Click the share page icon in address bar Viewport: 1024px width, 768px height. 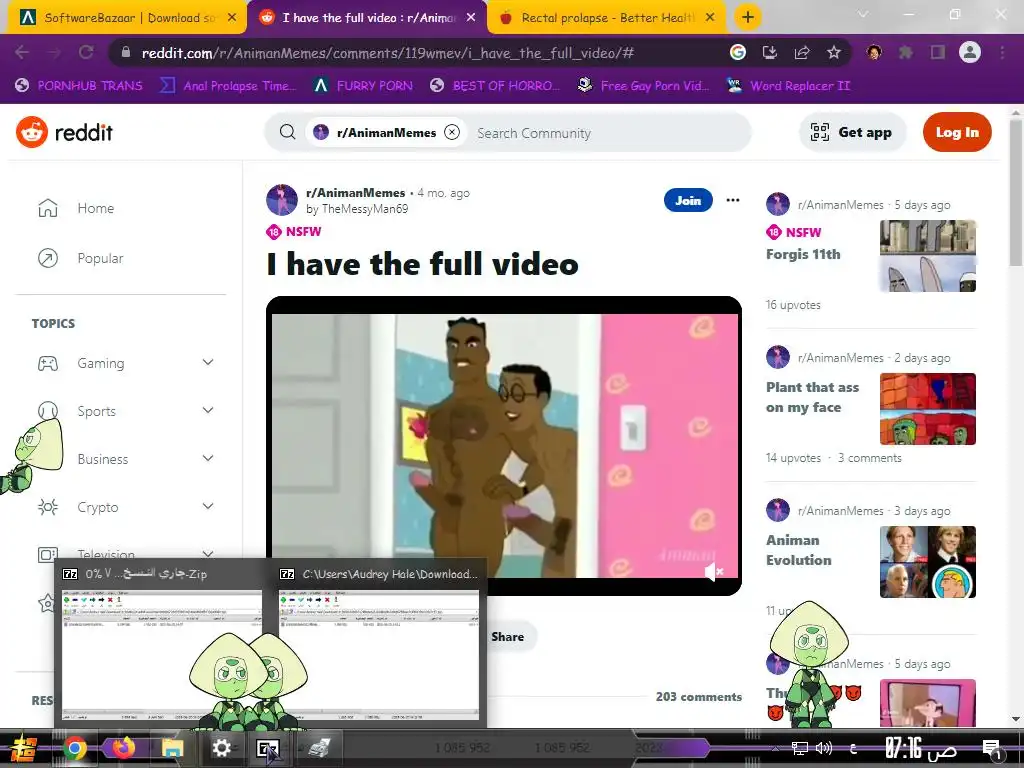(x=802, y=52)
